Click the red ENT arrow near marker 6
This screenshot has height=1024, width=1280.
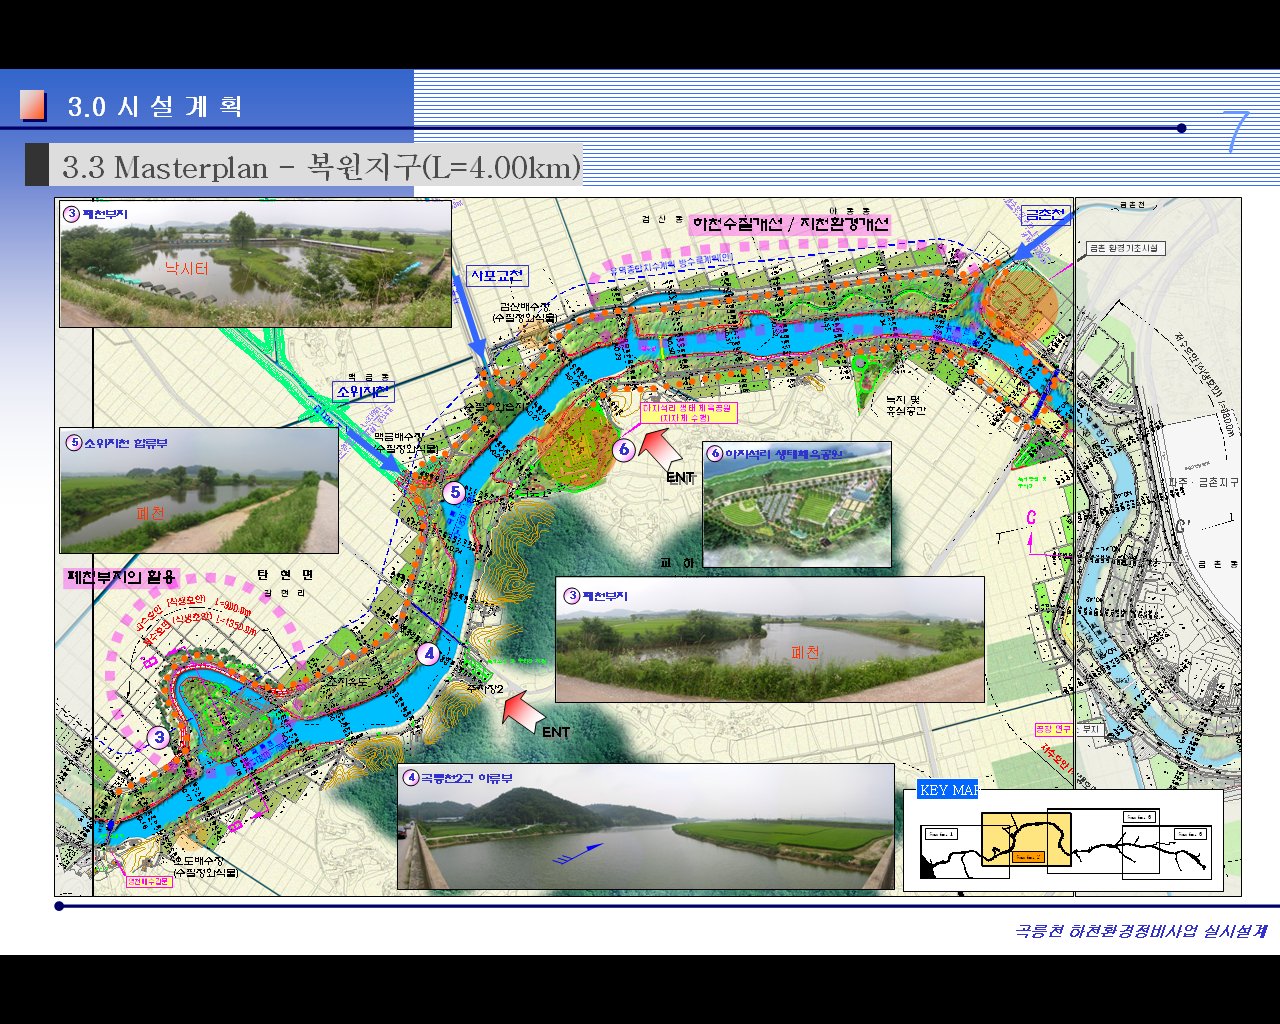pos(661,449)
